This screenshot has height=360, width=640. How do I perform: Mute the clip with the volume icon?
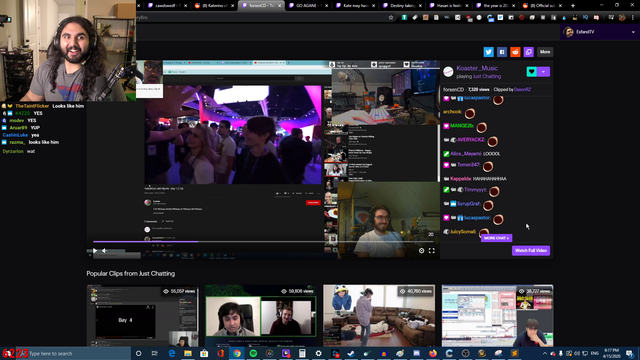tap(104, 251)
